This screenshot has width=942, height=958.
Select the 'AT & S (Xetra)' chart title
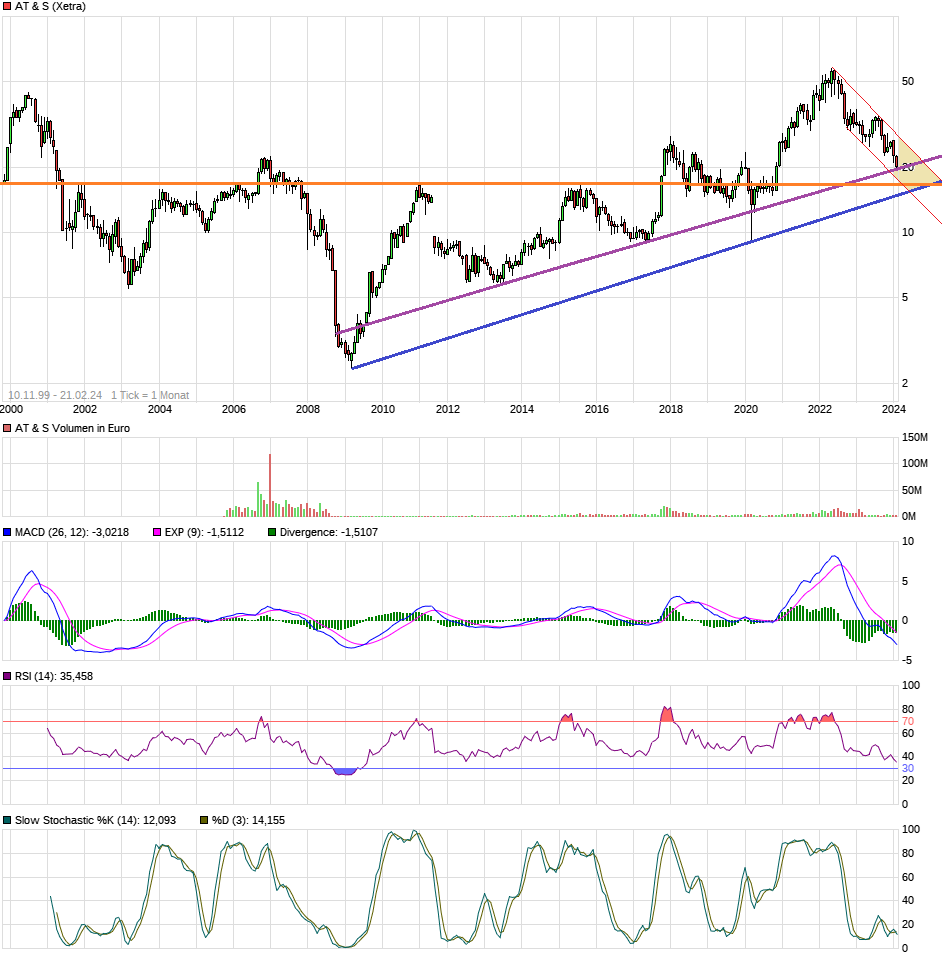click(x=50, y=6)
